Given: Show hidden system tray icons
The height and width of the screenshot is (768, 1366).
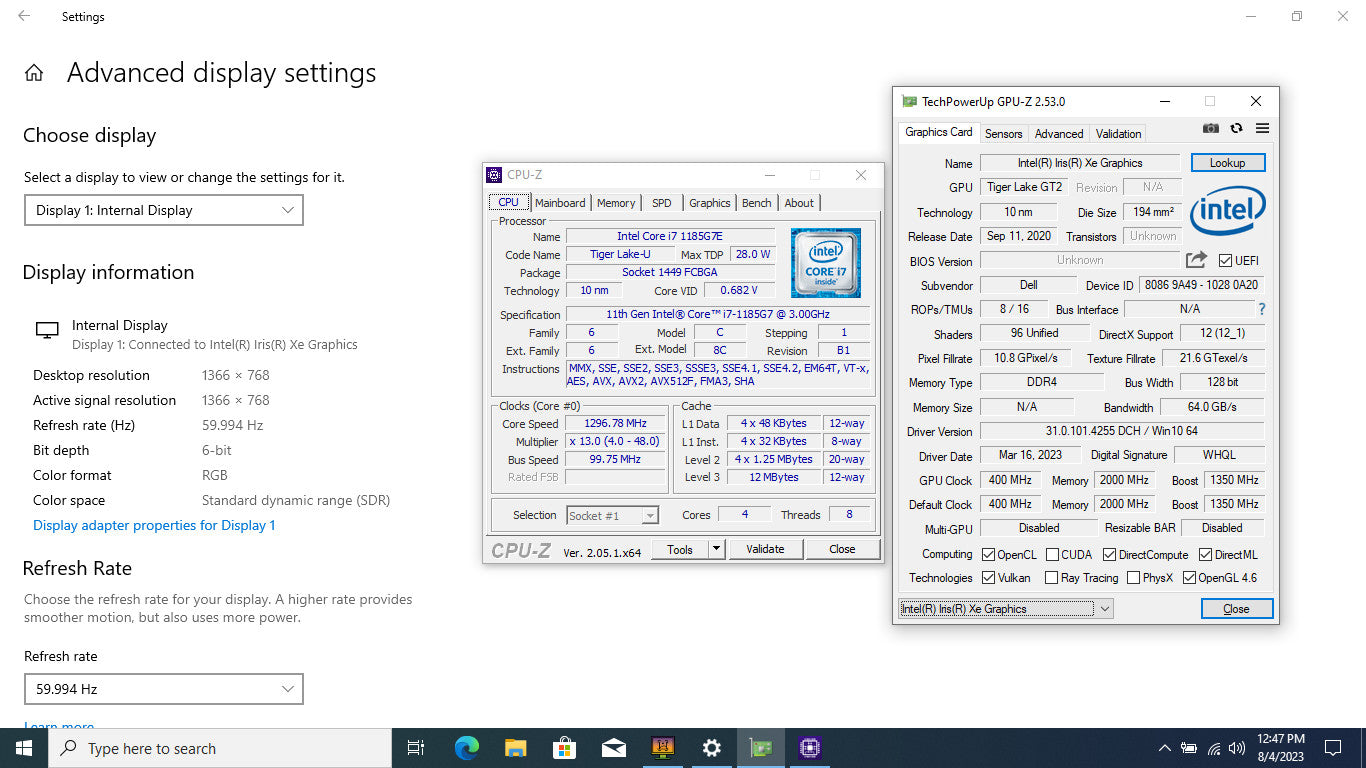Looking at the screenshot, I should click(1164, 748).
